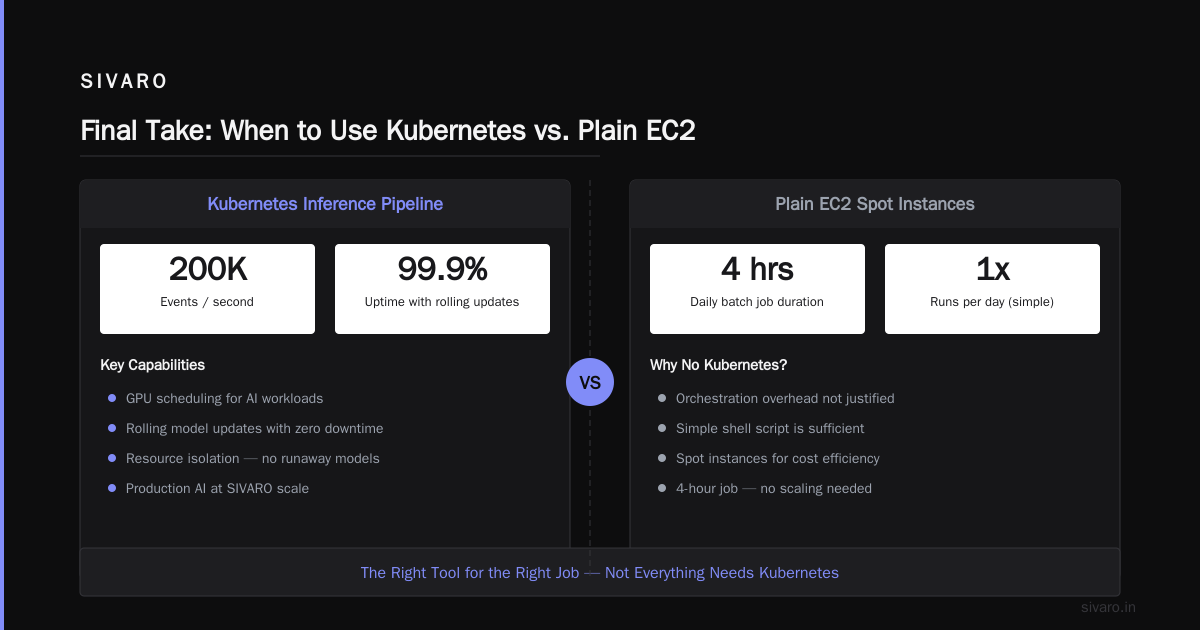Screen dimensions: 1200x630
Task: Click Rolling model updates with zero downtime
Action: click(x=254, y=428)
